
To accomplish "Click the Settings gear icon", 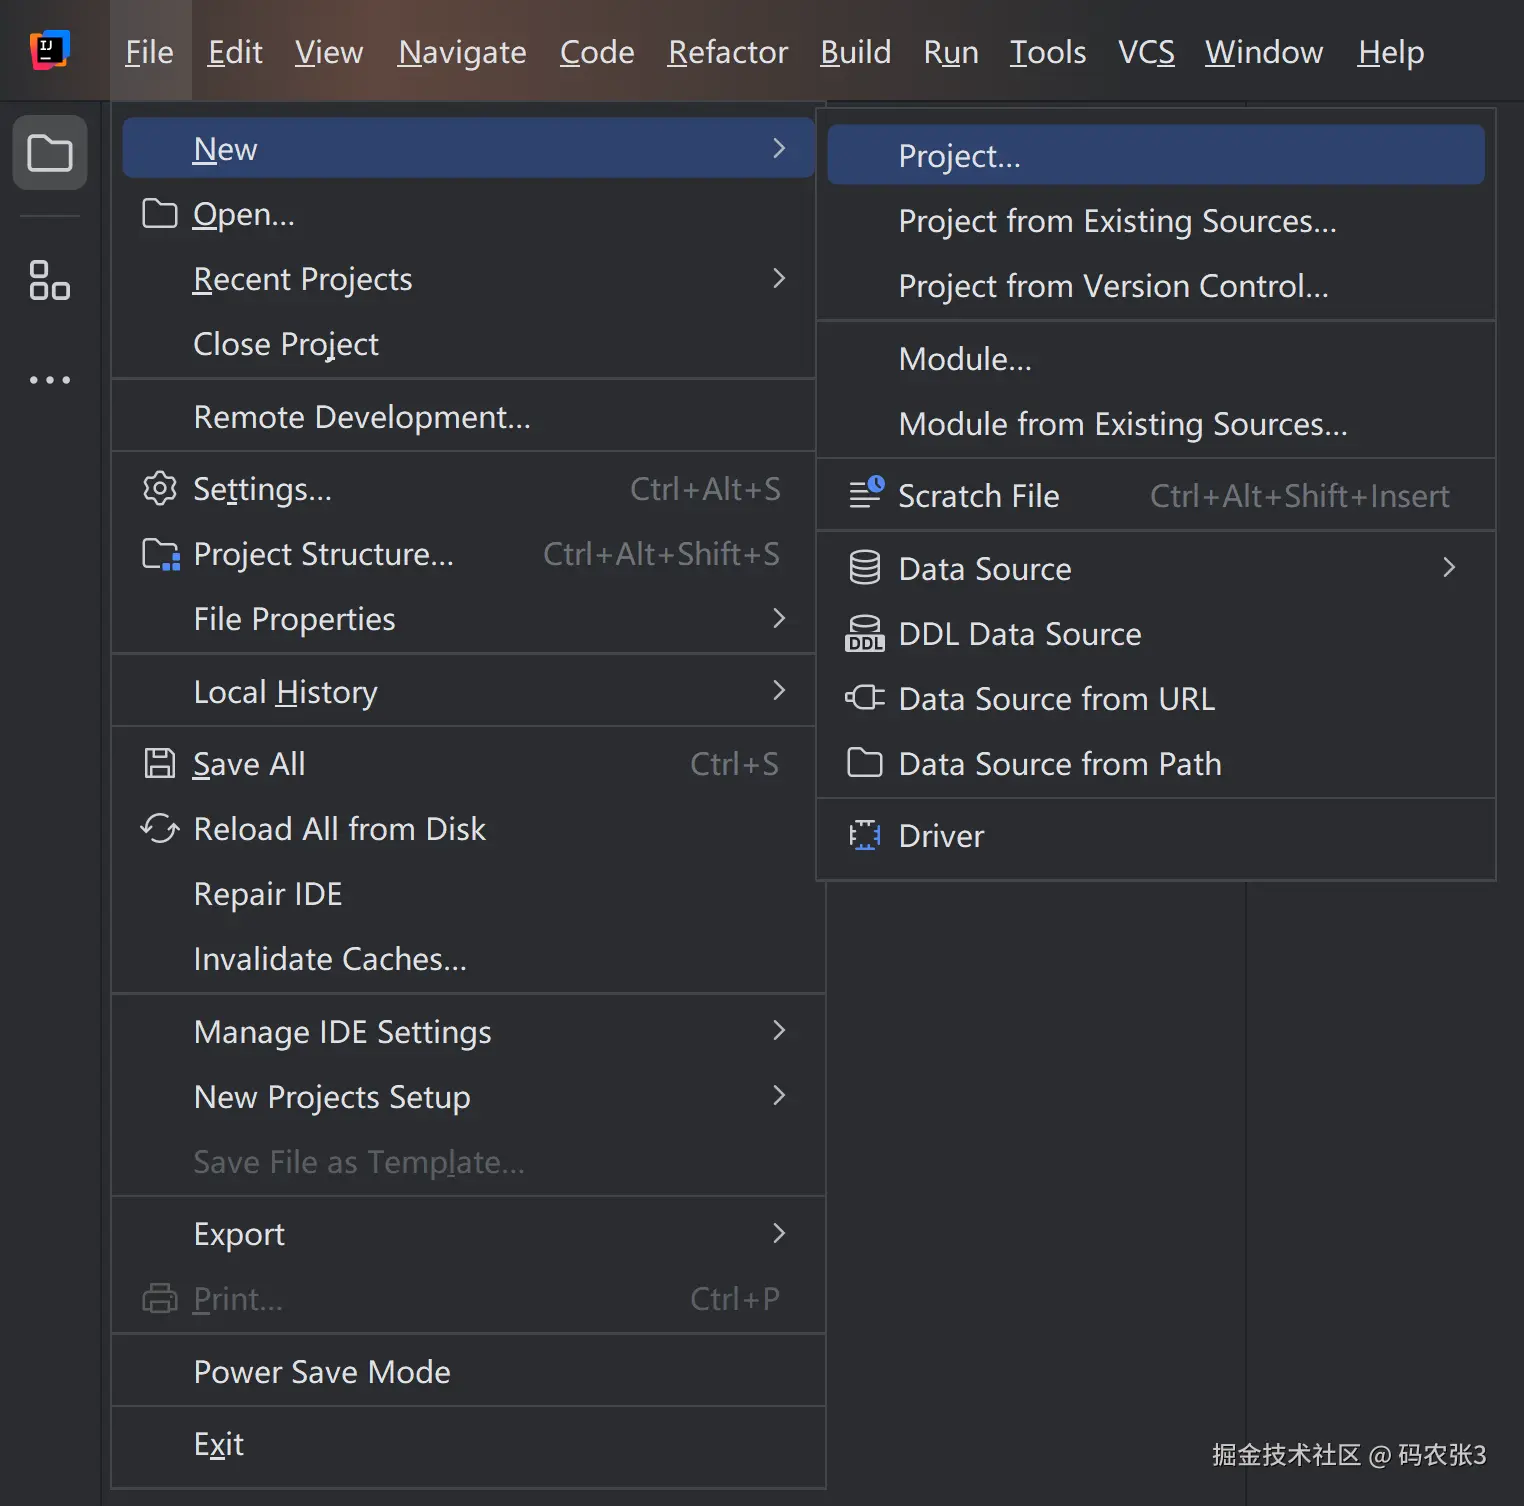I will 160,489.
